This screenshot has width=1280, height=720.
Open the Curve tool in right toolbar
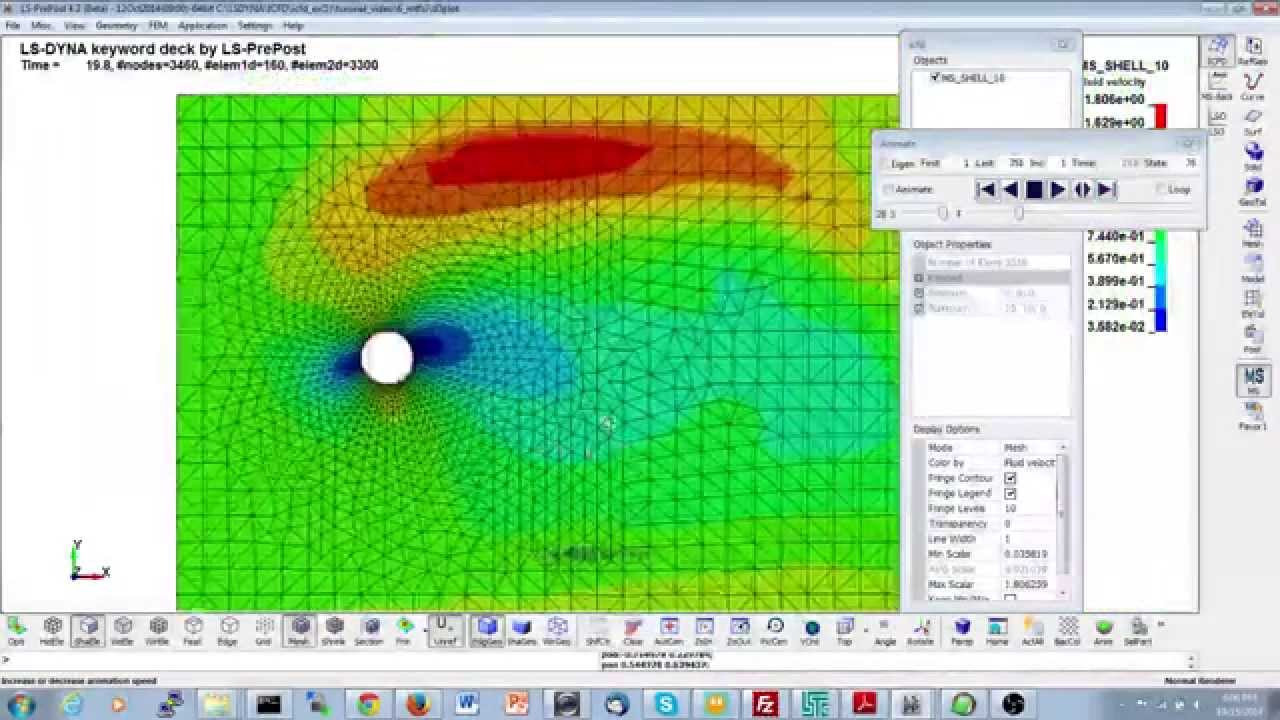click(x=1252, y=85)
